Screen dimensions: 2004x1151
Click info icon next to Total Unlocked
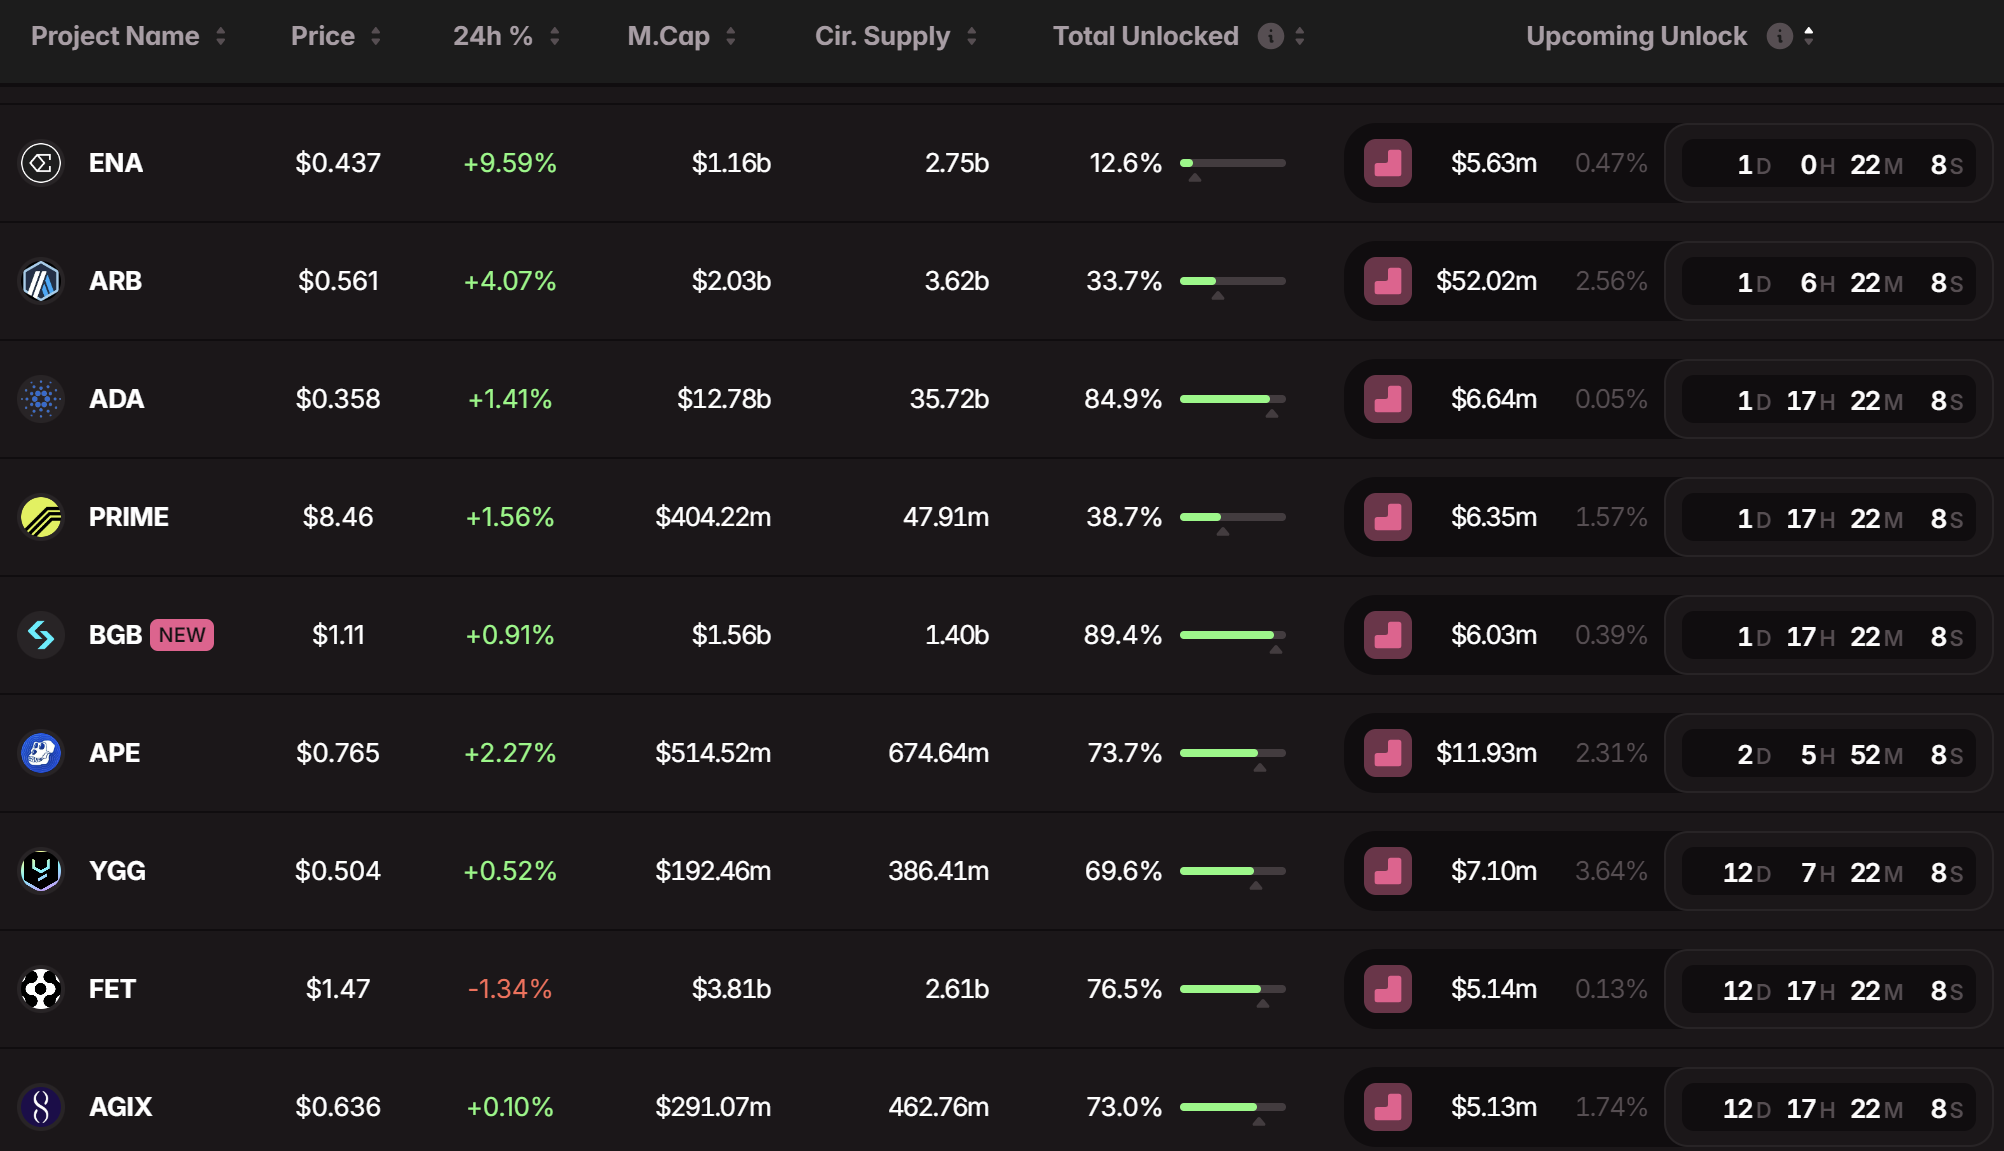pyautogui.click(x=1270, y=36)
